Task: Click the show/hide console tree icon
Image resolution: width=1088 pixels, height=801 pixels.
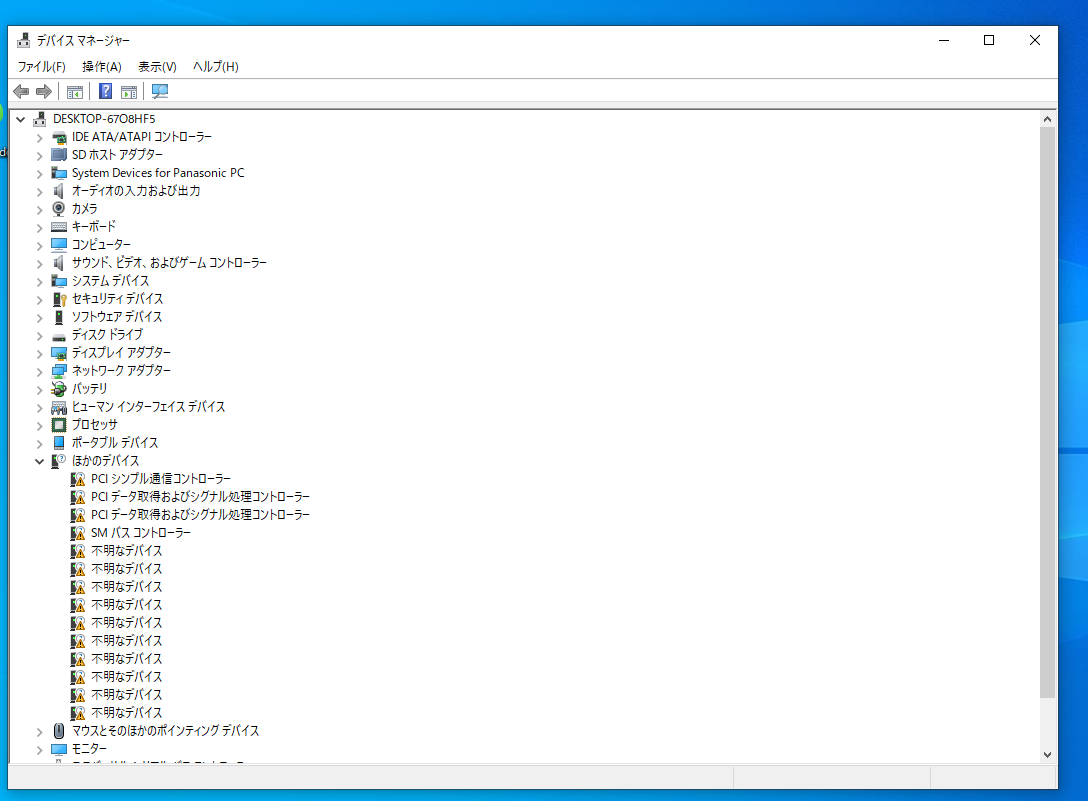Action: (75, 92)
